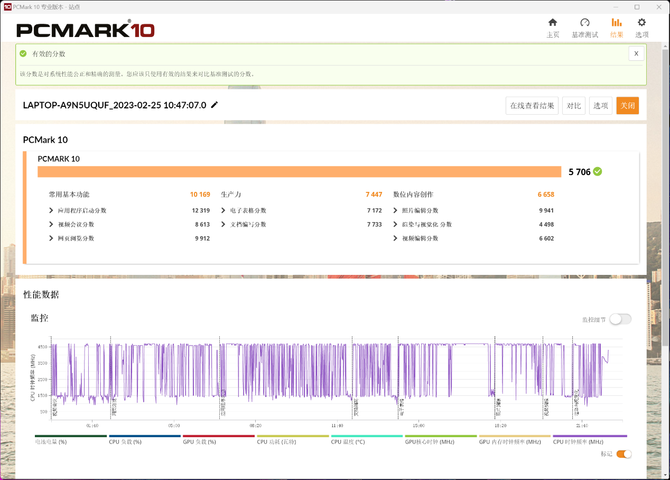This screenshot has height=480, width=670.
Task: Click the 生产力 score 7 447
Action: point(374,194)
